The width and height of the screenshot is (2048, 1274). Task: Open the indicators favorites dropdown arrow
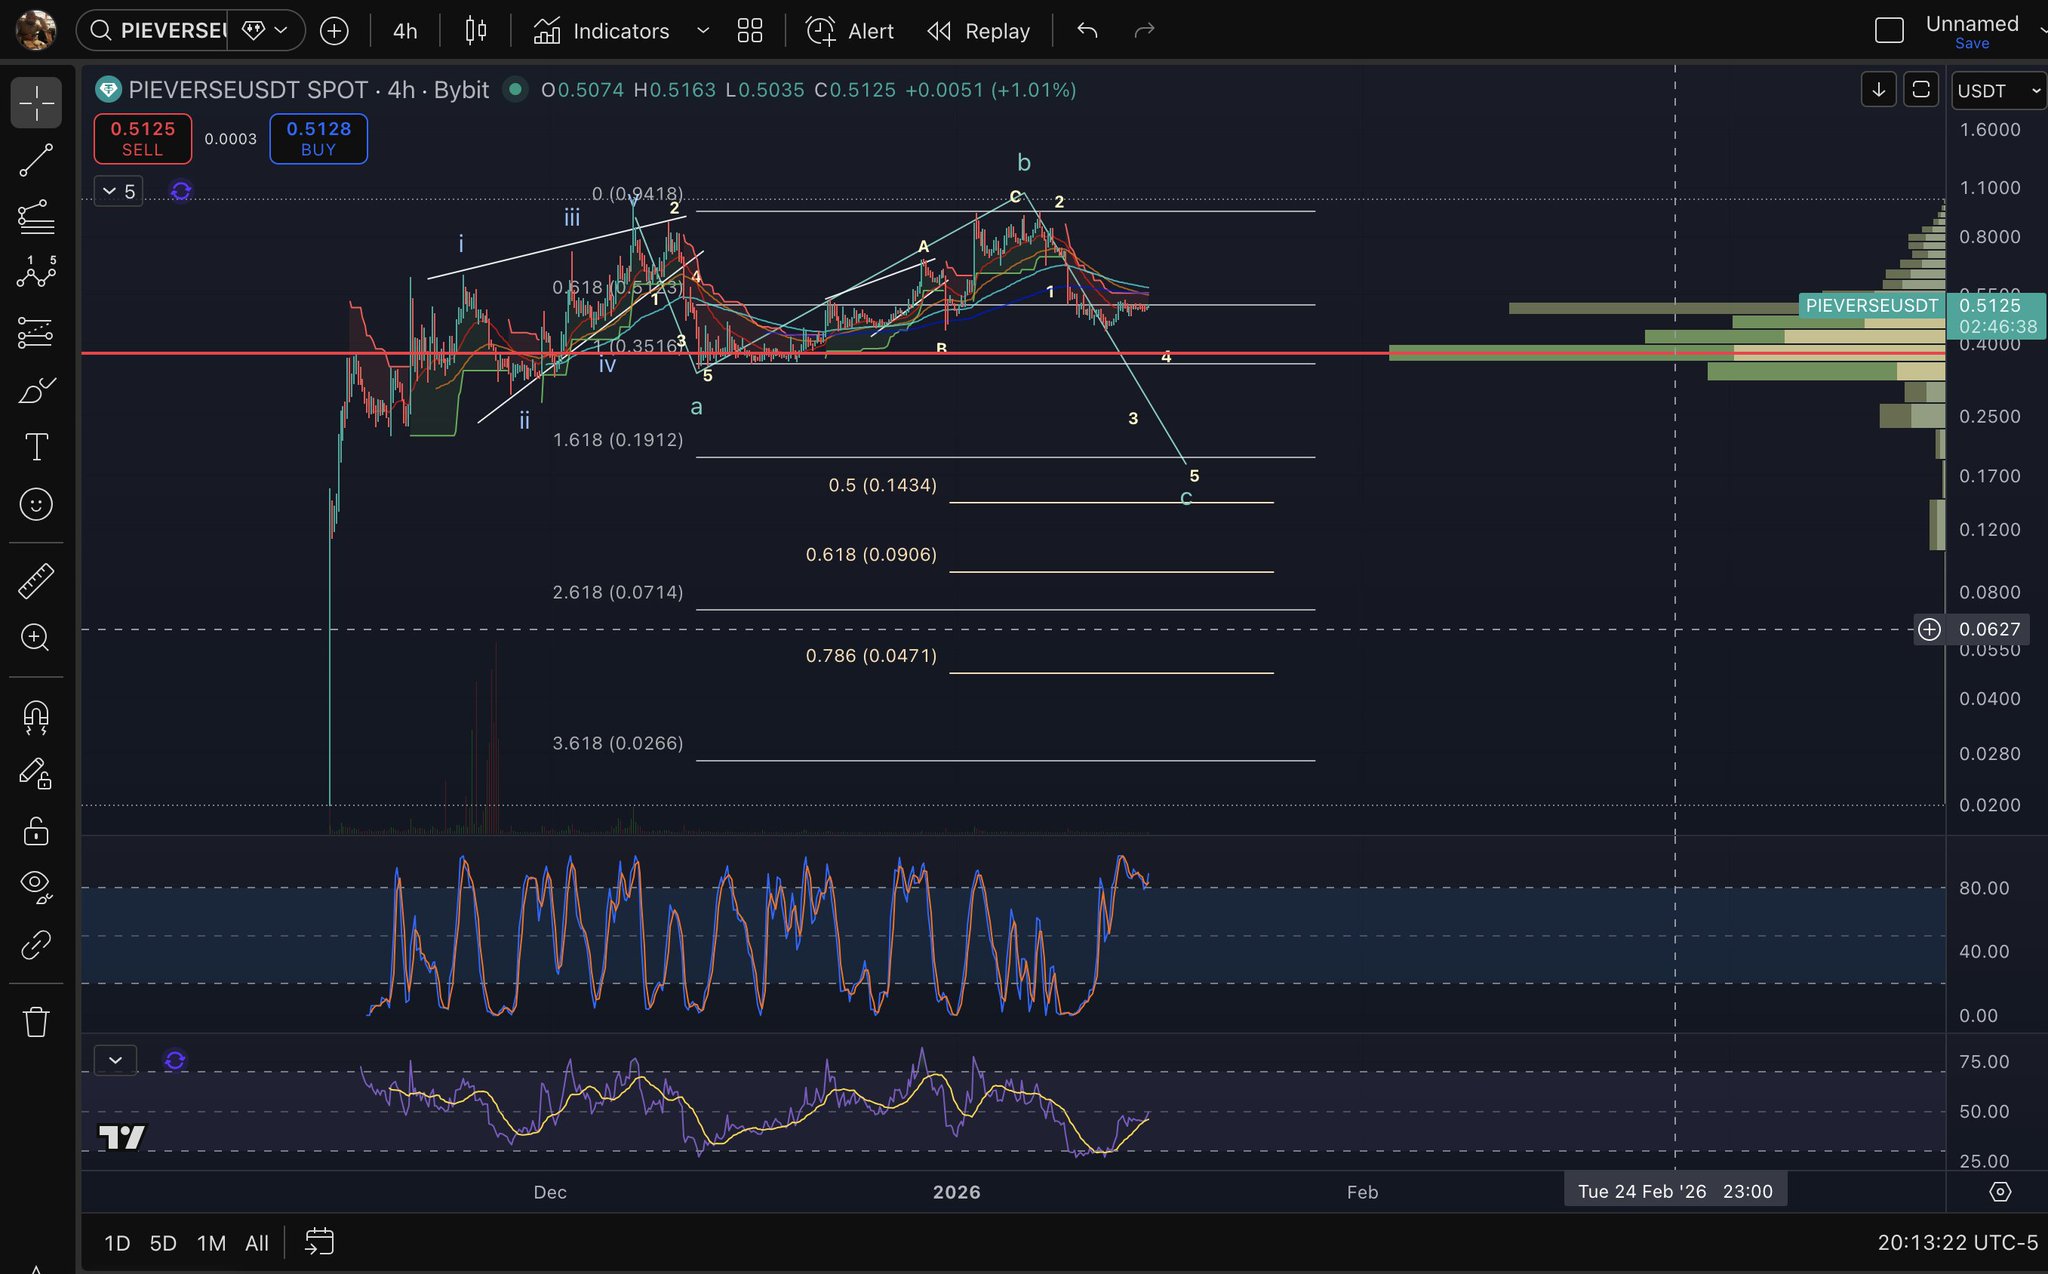703,31
